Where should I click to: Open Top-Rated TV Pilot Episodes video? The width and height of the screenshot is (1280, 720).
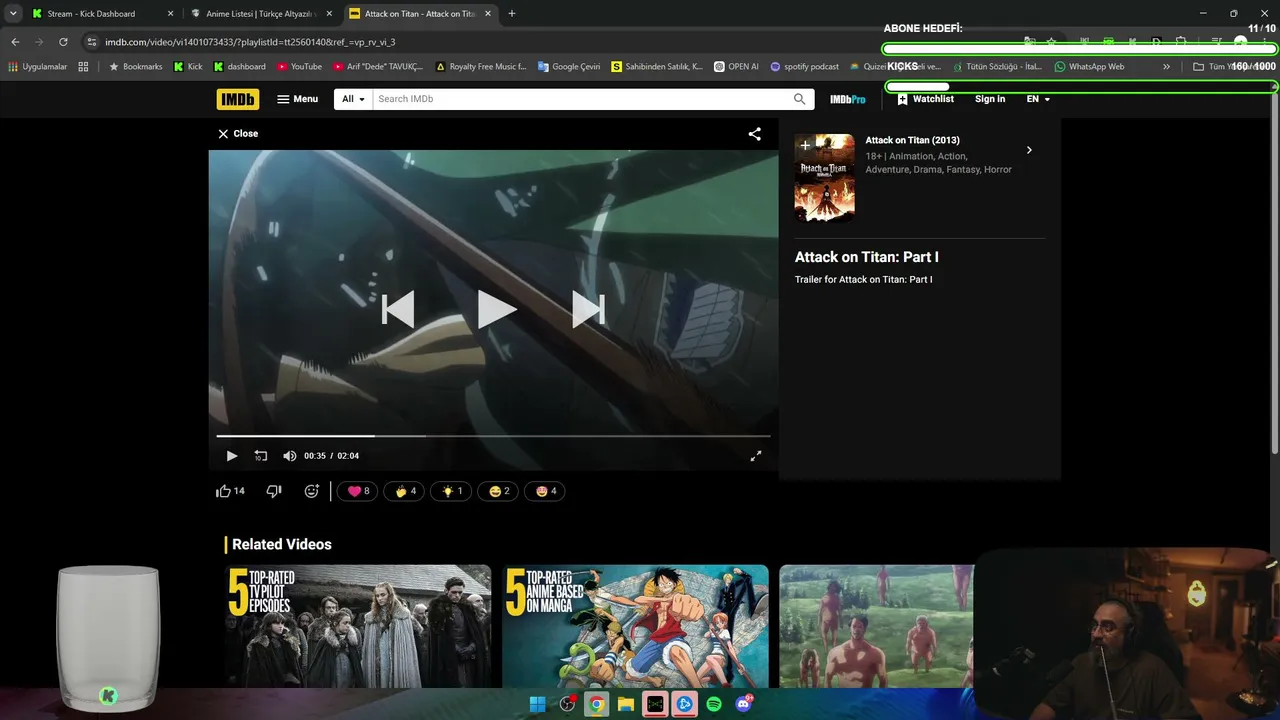coord(358,626)
